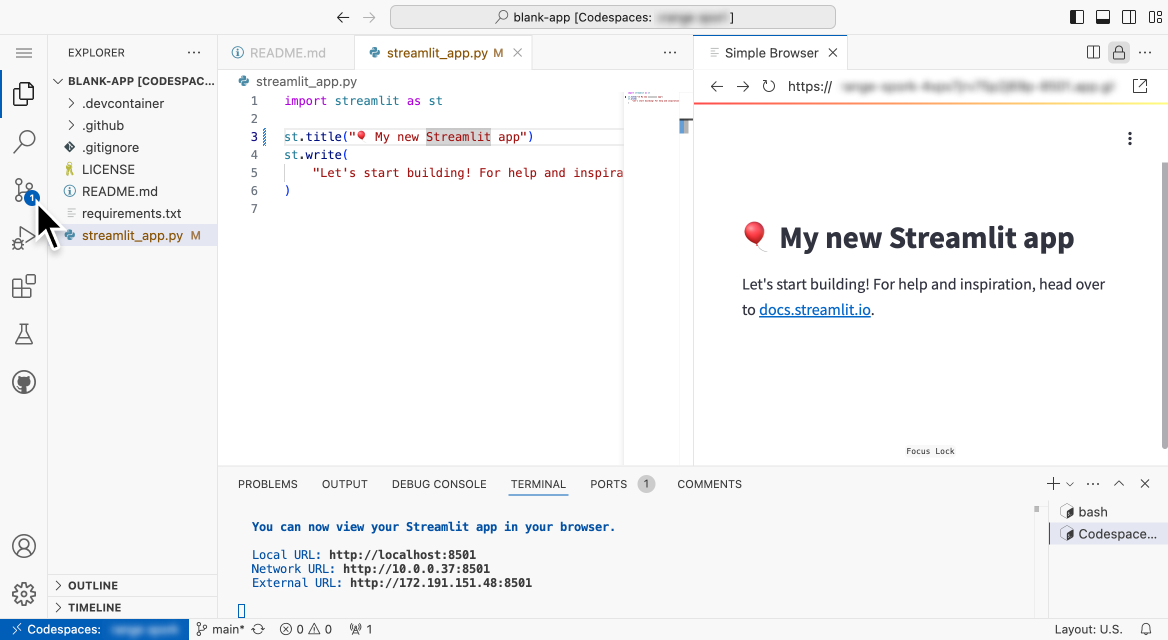Open the Extensions view
The width and height of the screenshot is (1168, 640).
(24, 286)
